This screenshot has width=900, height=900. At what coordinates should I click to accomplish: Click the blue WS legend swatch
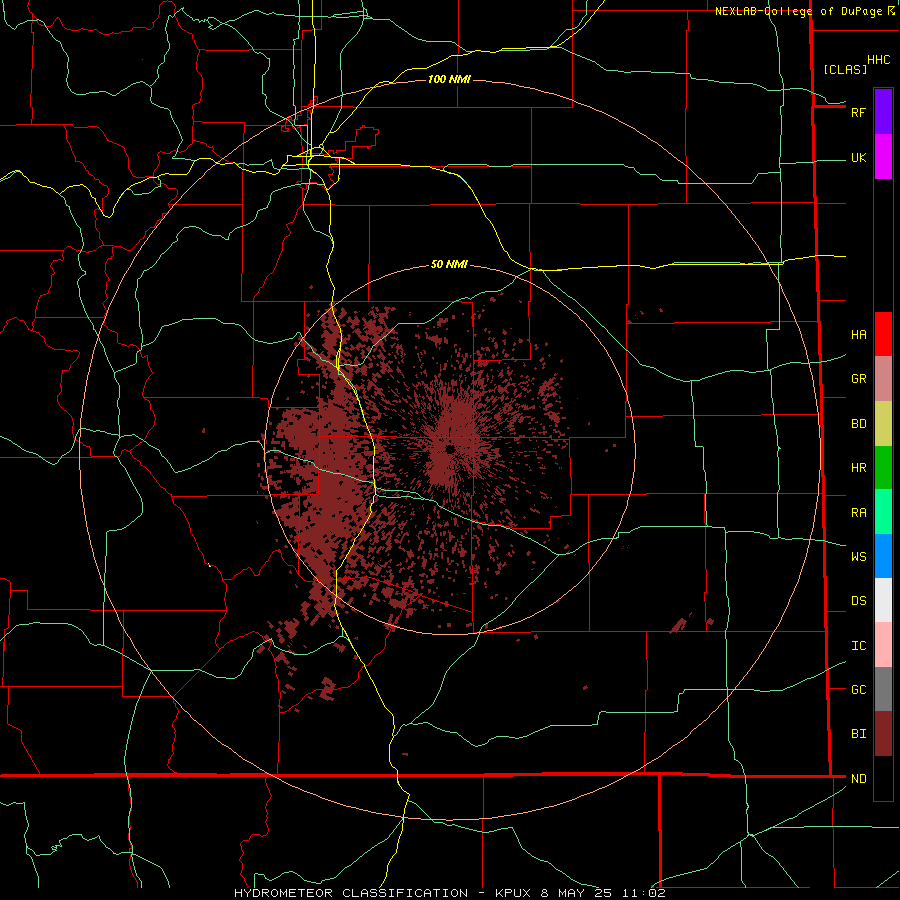(x=883, y=556)
